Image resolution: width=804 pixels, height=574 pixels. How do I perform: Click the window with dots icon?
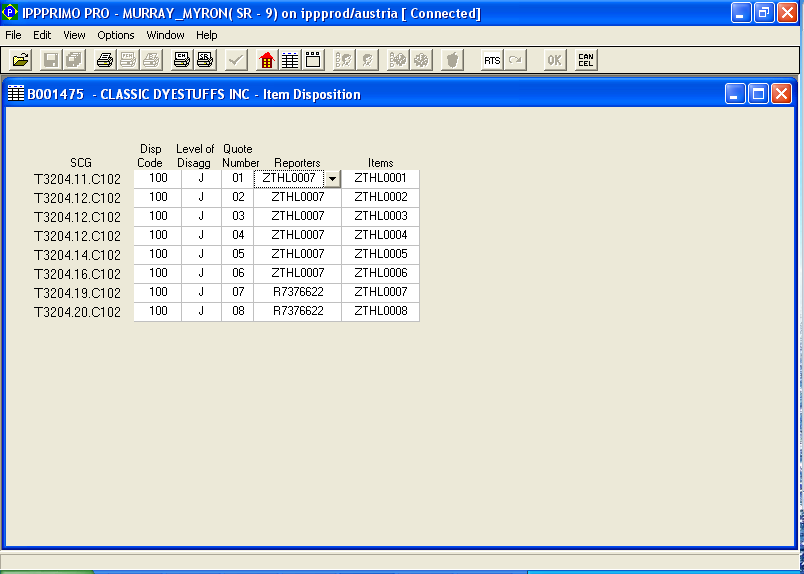tap(313, 61)
